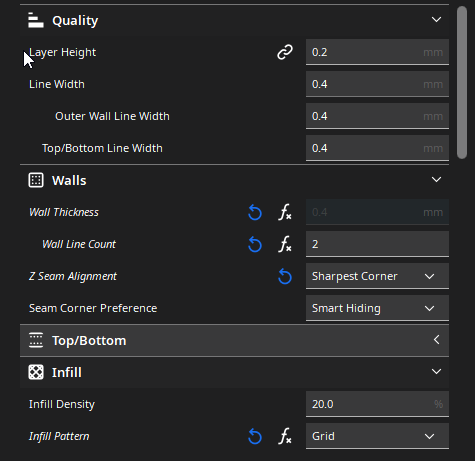Open the Infill Pattern Grid dropdown
475x461 pixels.
pos(377,436)
